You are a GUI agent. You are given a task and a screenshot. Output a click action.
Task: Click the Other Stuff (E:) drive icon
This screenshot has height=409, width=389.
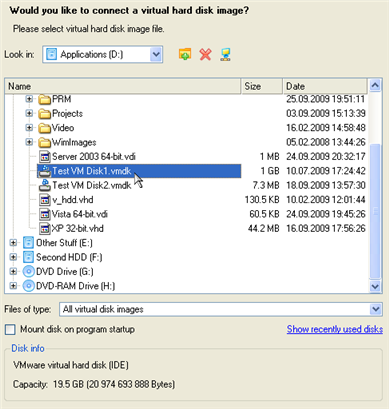point(28,243)
